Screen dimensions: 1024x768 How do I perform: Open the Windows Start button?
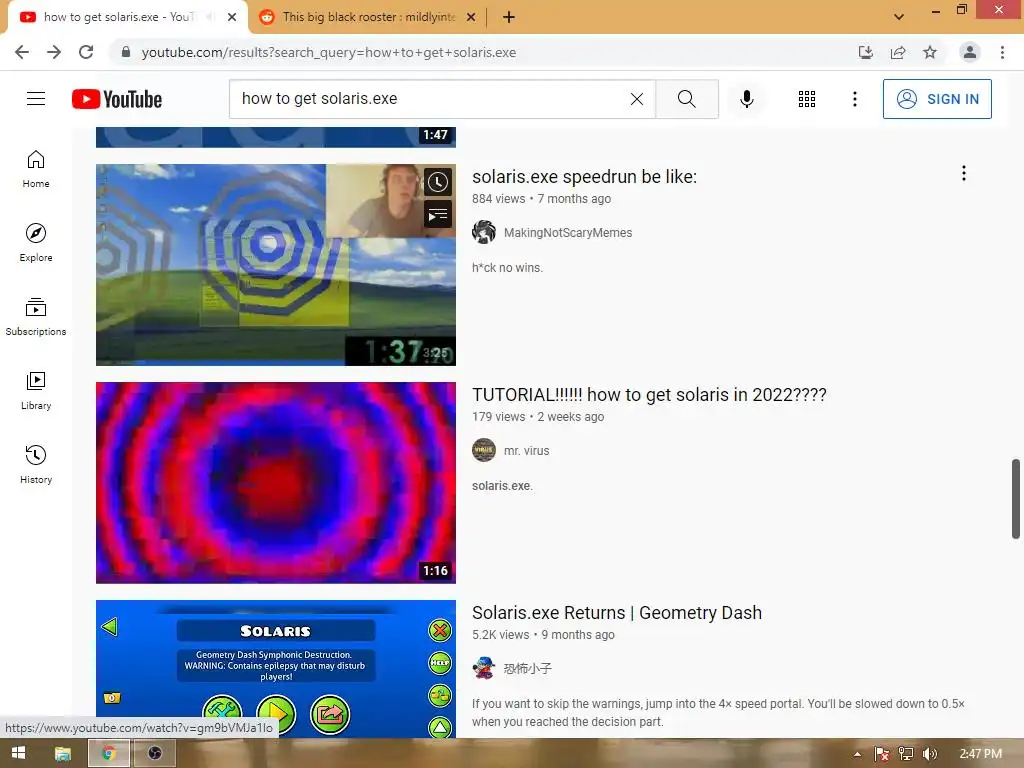pyautogui.click(x=18, y=753)
